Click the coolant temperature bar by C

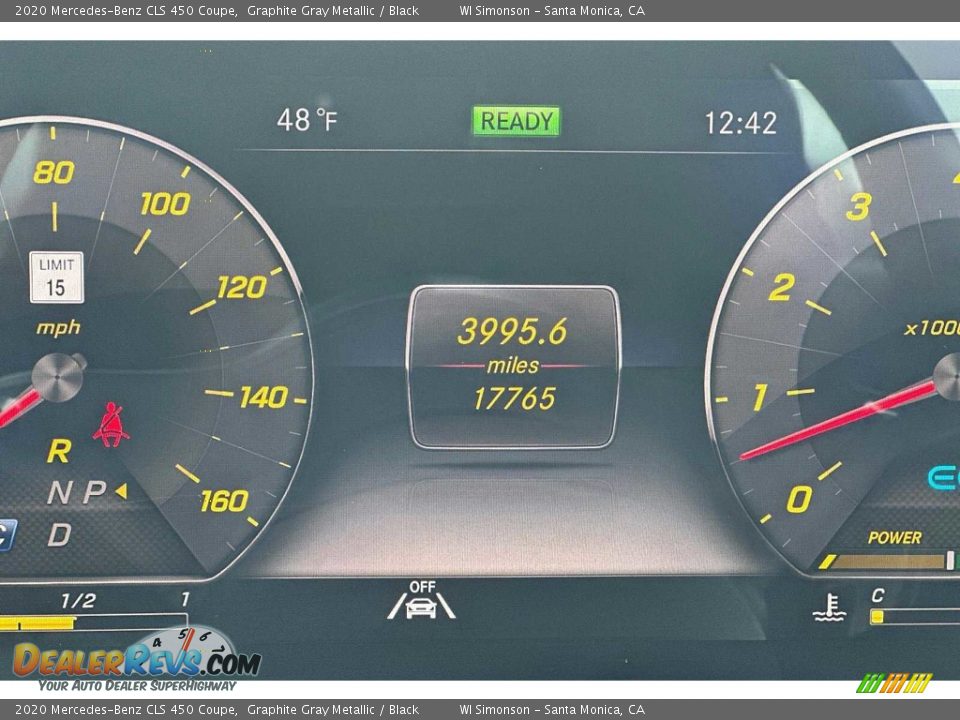(x=915, y=616)
